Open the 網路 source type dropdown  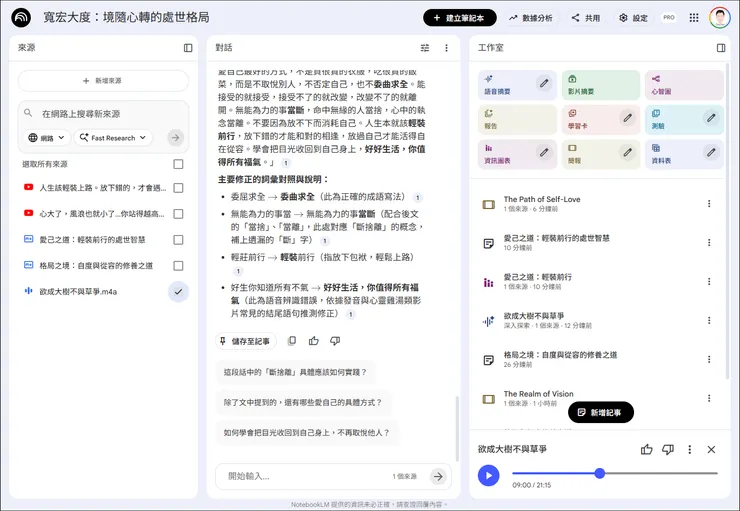(x=47, y=138)
